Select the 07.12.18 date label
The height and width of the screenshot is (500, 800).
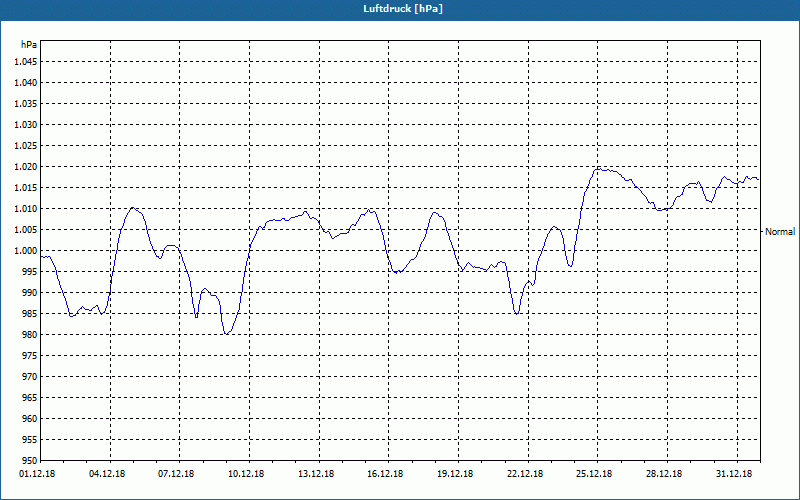click(176, 474)
